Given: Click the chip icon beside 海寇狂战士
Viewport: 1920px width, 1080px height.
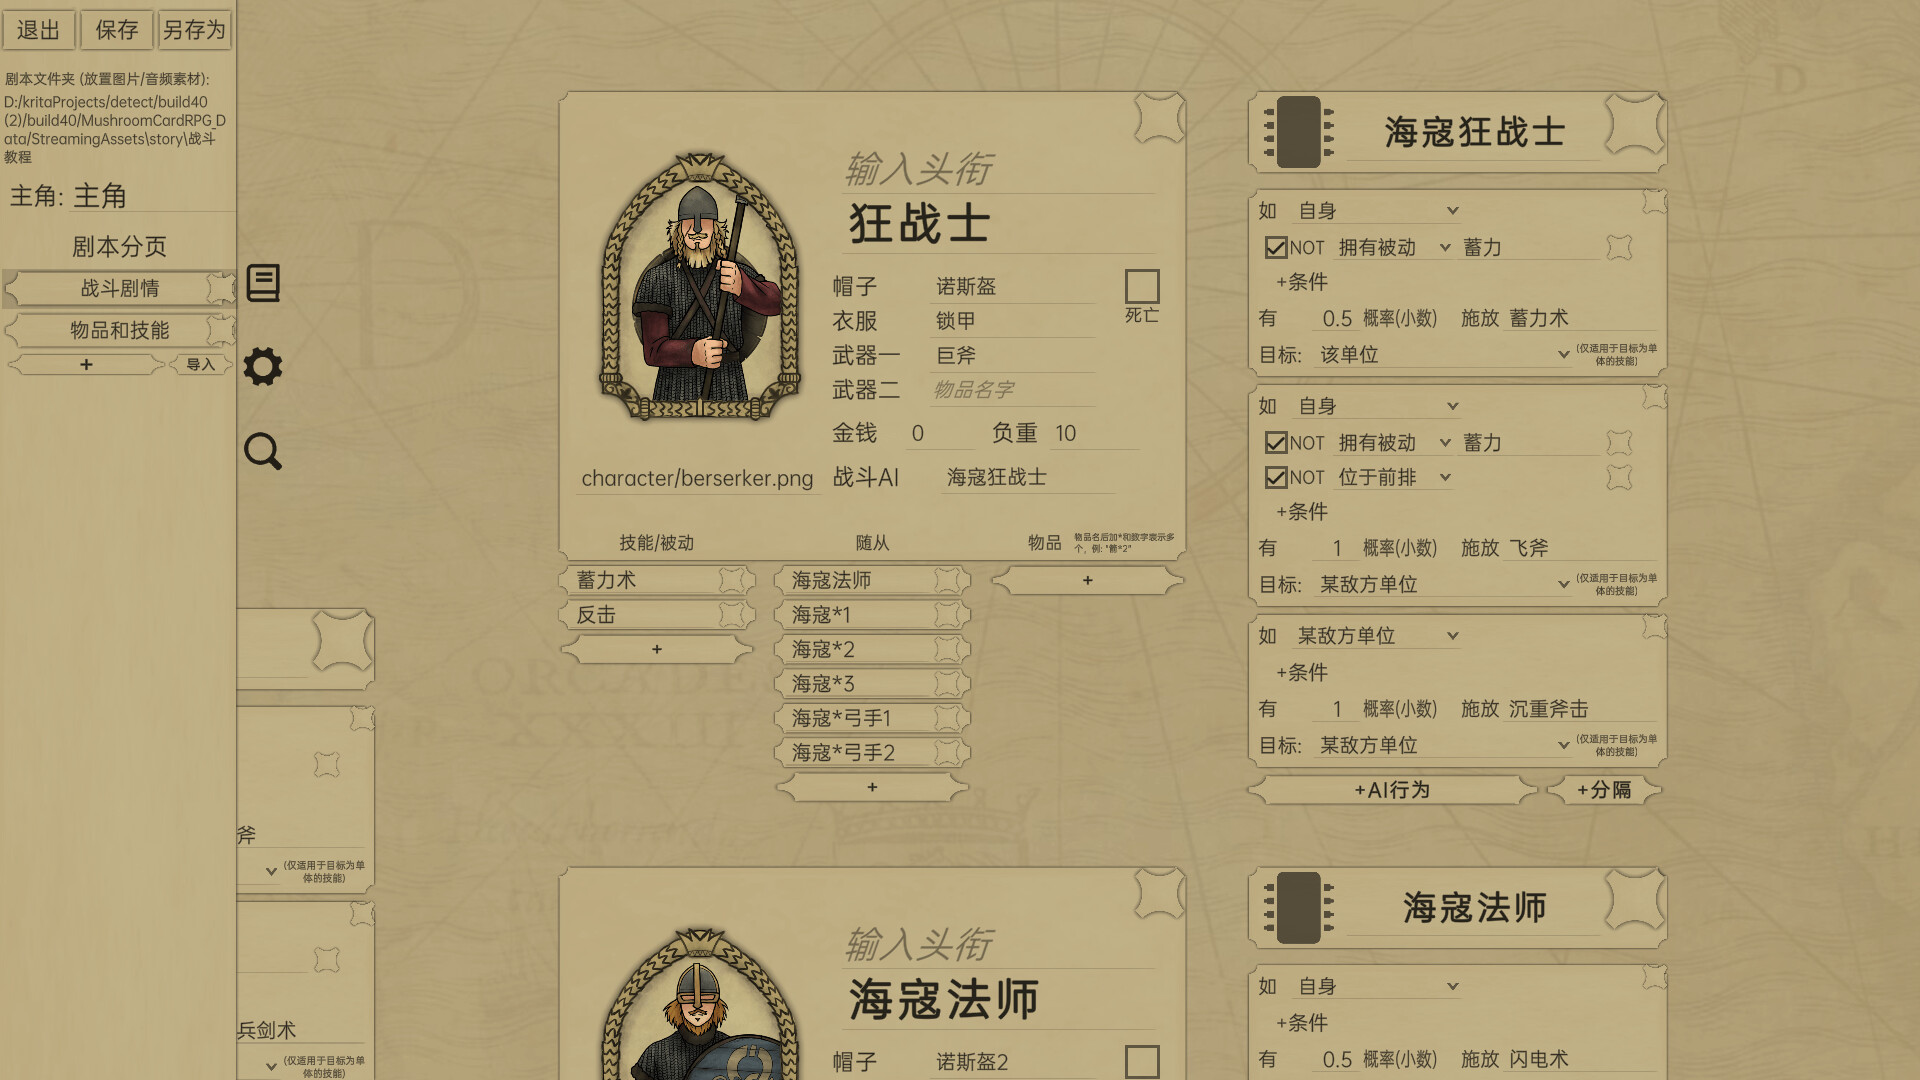Looking at the screenshot, I should (x=1298, y=131).
